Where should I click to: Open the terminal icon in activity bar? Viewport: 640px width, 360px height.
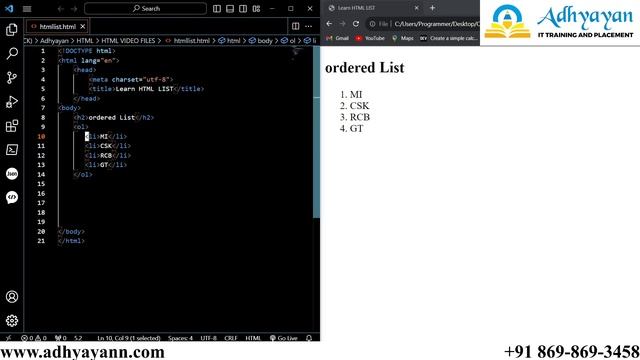(12, 150)
